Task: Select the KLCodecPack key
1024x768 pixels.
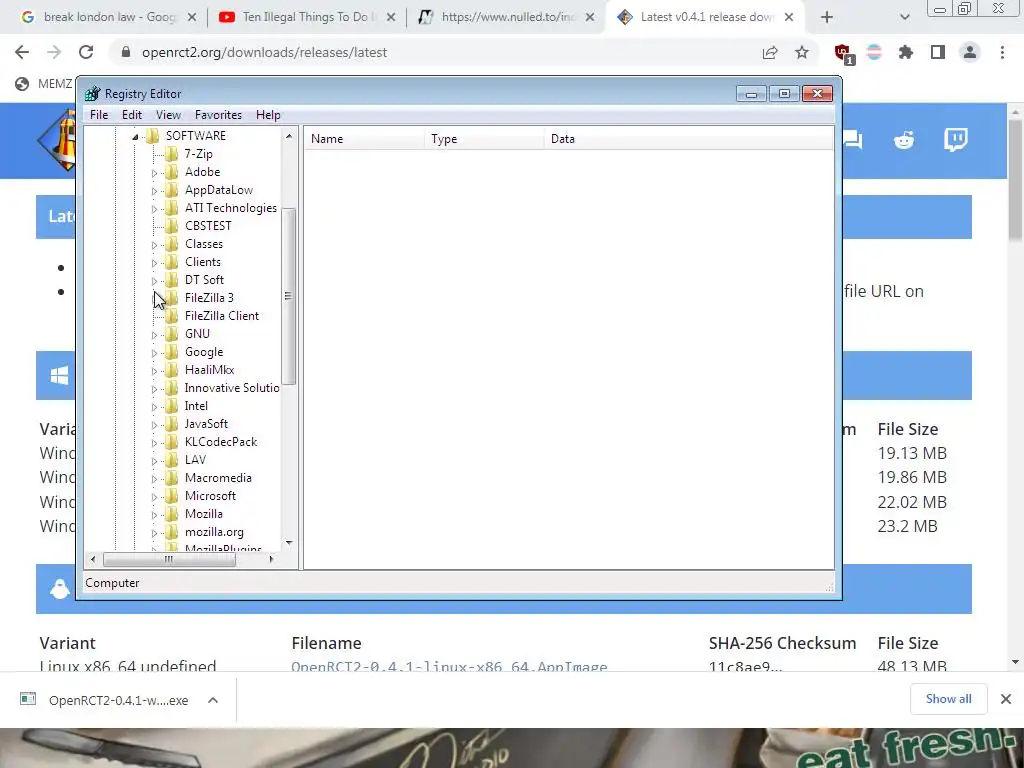Action: (x=221, y=441)
